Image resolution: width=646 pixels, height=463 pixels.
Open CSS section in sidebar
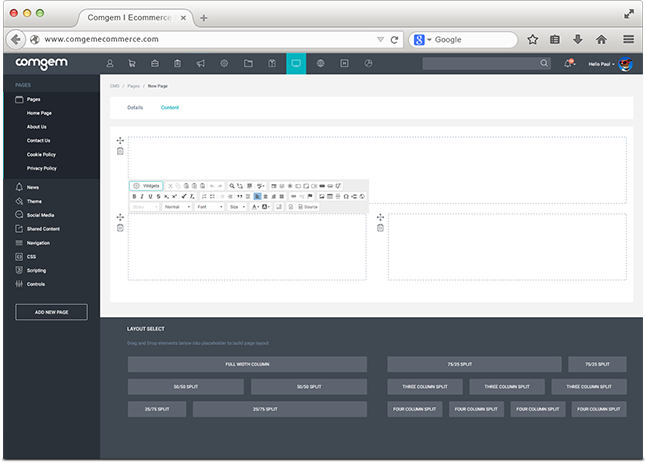click(x=31, y=257)
